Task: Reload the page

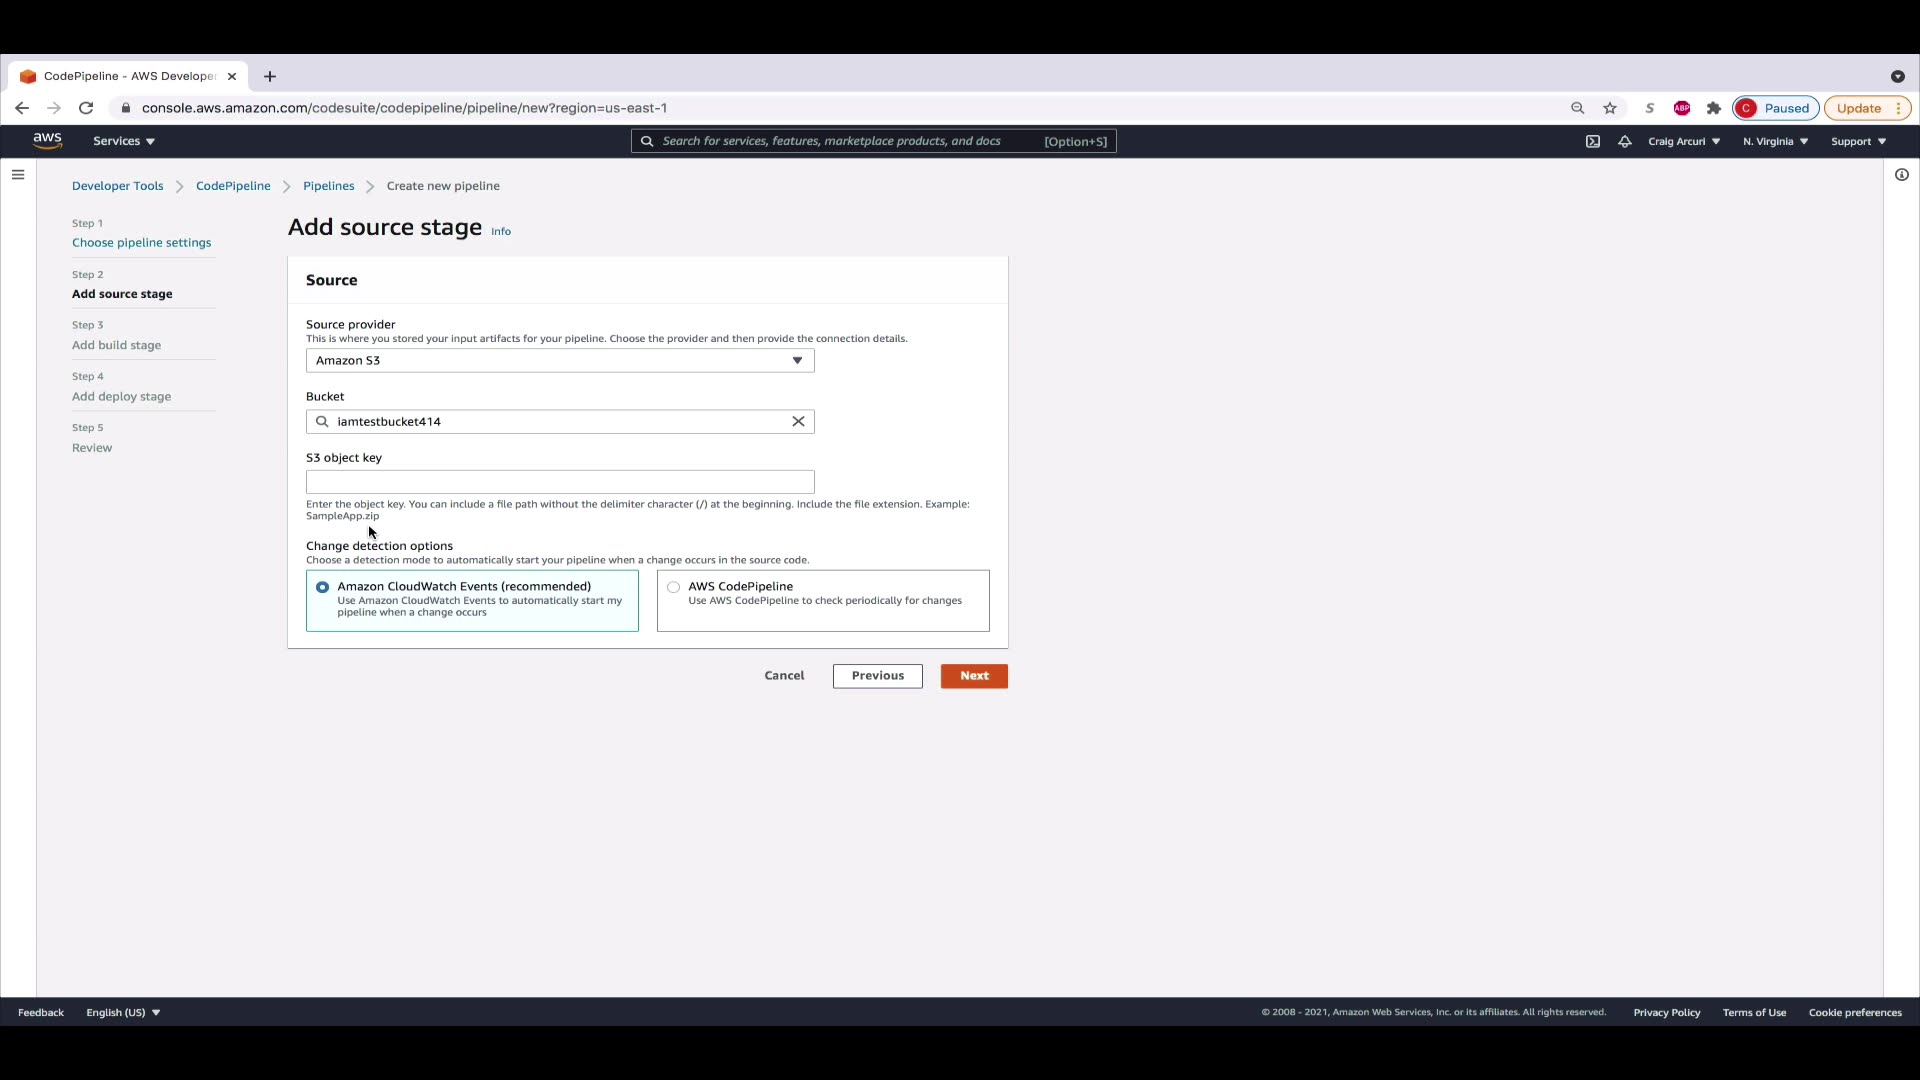Action: pos(86,108)
